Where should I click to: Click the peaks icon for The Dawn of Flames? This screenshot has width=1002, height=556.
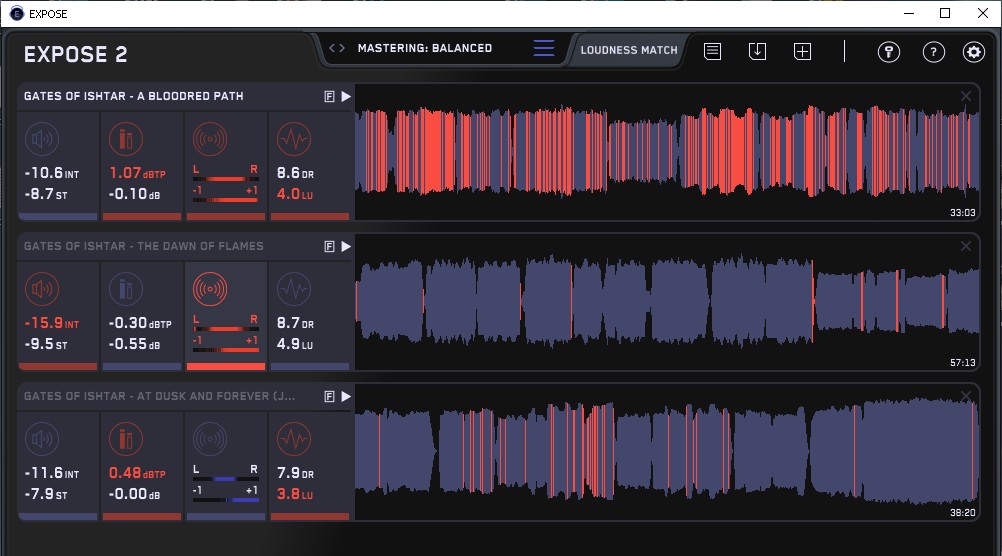(126, 289)
